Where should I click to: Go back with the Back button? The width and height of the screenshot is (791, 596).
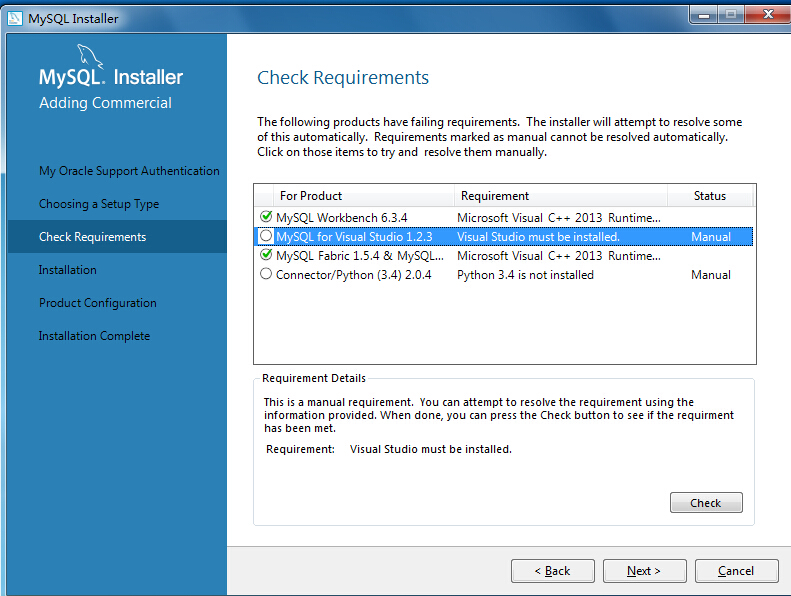click(552, 571)
